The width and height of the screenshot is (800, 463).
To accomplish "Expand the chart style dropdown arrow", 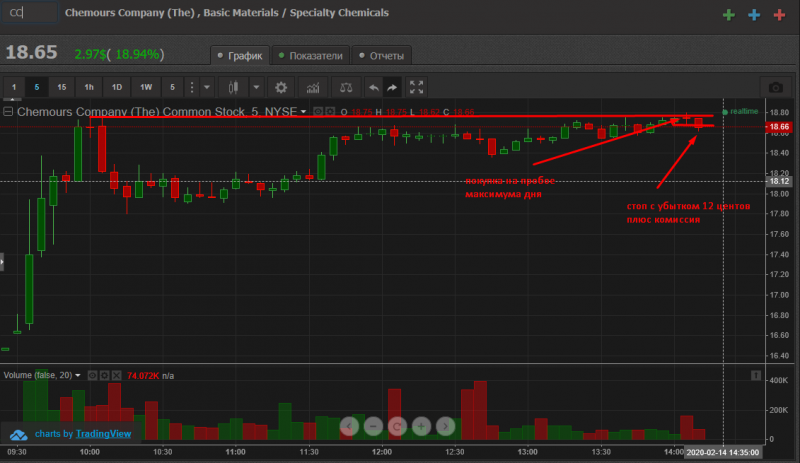I will click(x=257, y=87).
